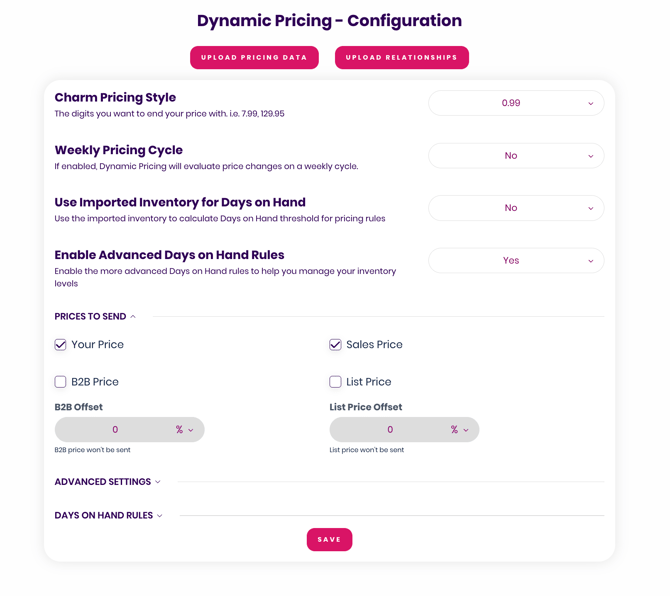Save the pricing configuration
Viewport: 670px width, 596px height.
(x=329, y=540)
